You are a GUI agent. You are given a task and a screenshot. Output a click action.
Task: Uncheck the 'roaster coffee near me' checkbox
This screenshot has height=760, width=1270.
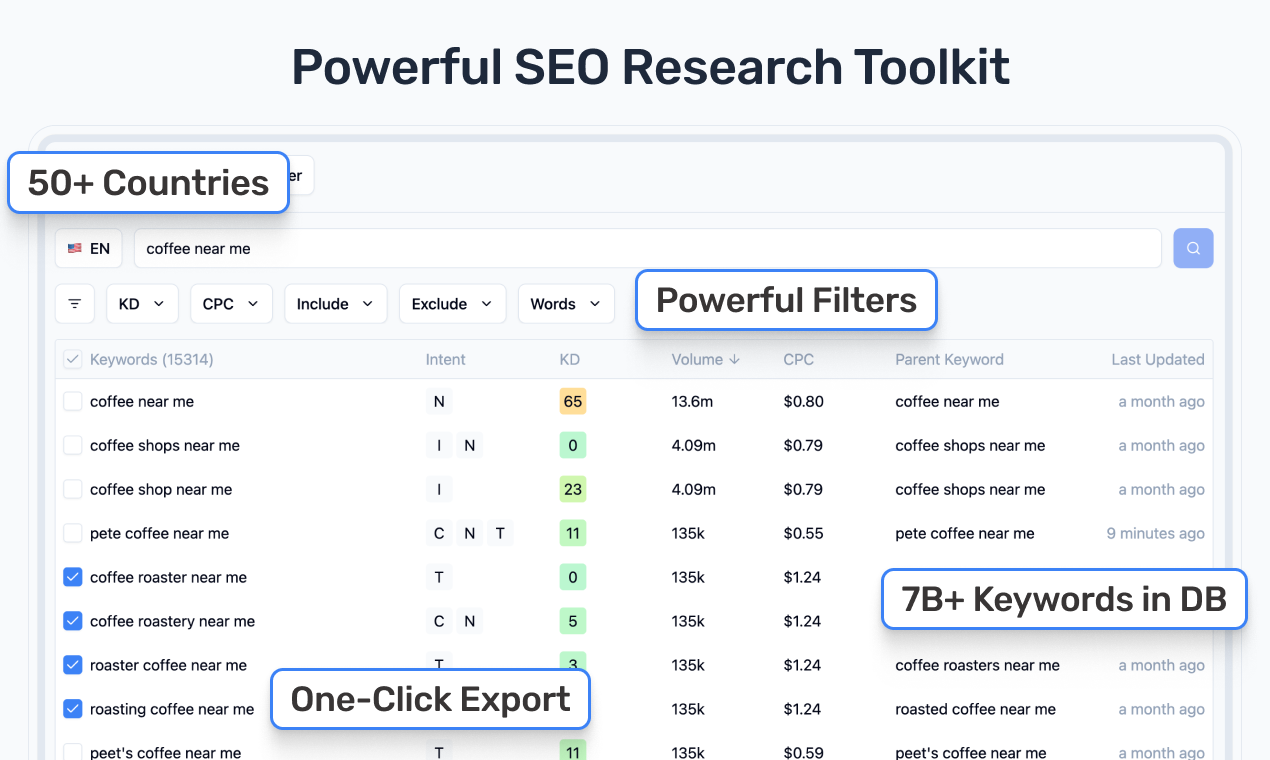[73, 665]
